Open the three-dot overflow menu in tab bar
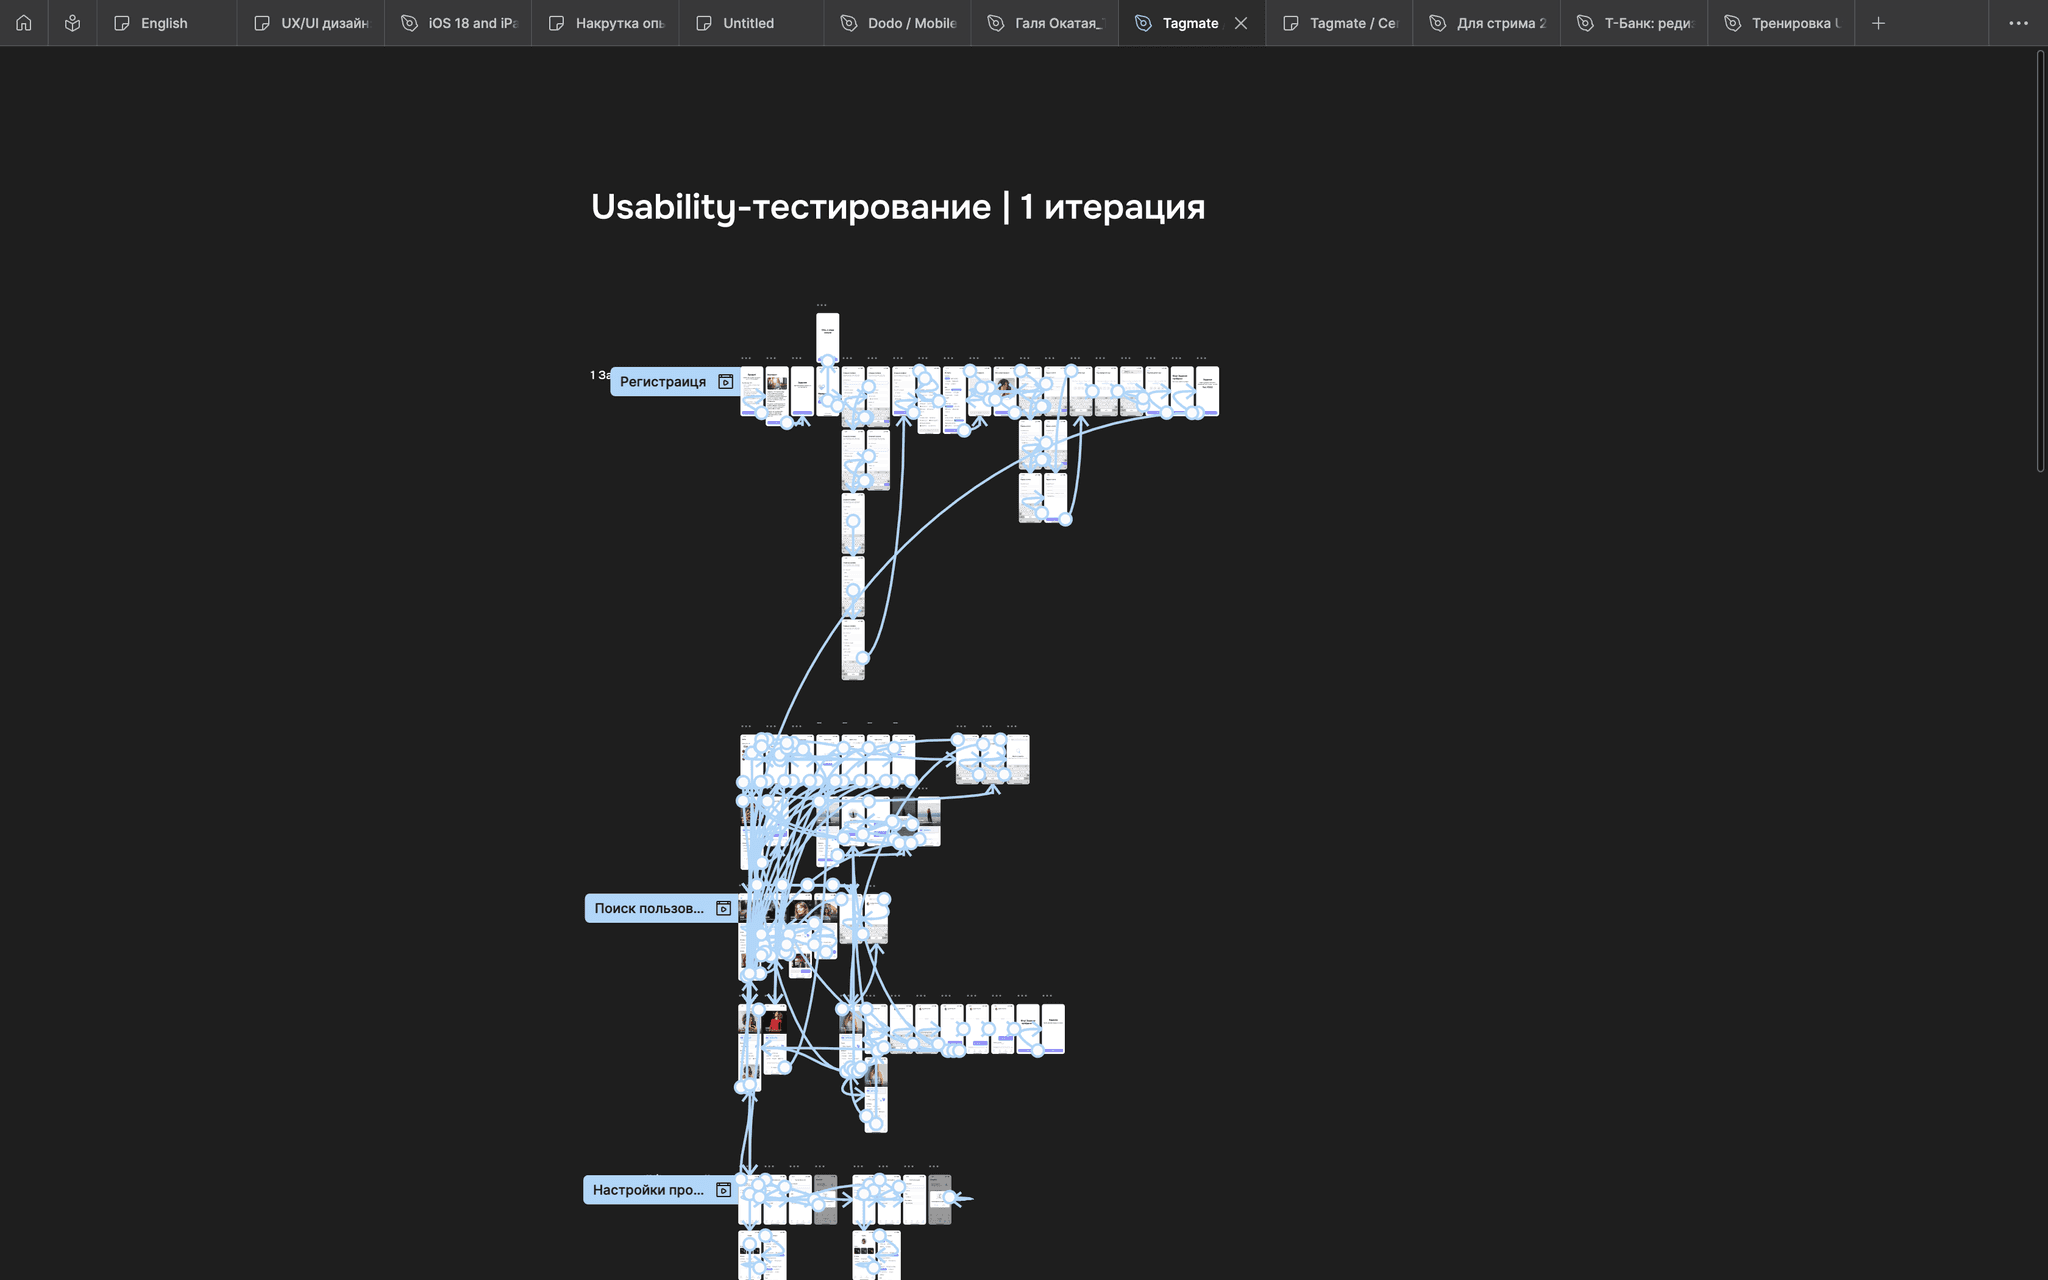 click(x=2018, y=23)
